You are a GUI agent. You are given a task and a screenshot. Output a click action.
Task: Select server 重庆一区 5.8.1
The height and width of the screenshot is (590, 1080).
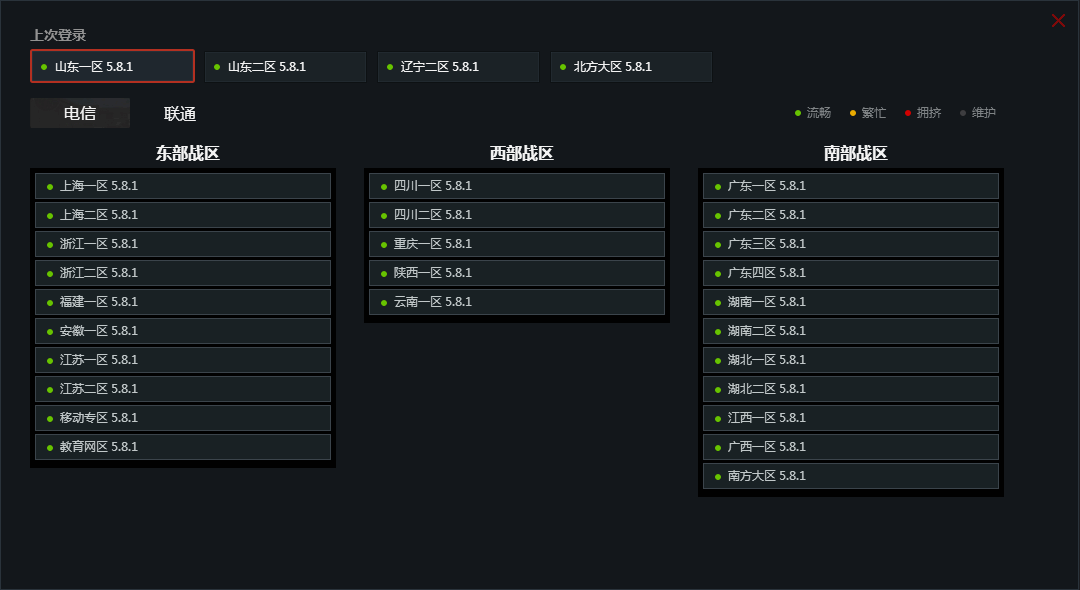pos(517,244)
